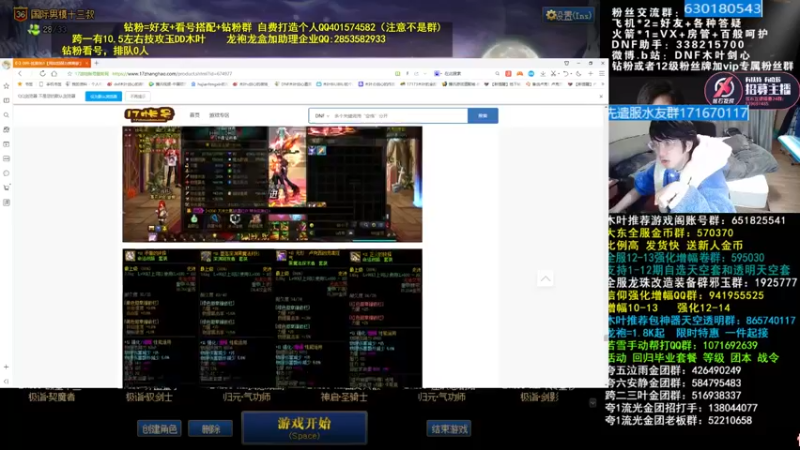Open the browser hamburger menu
The image size is (800, 450).
[x=602, y=73]
